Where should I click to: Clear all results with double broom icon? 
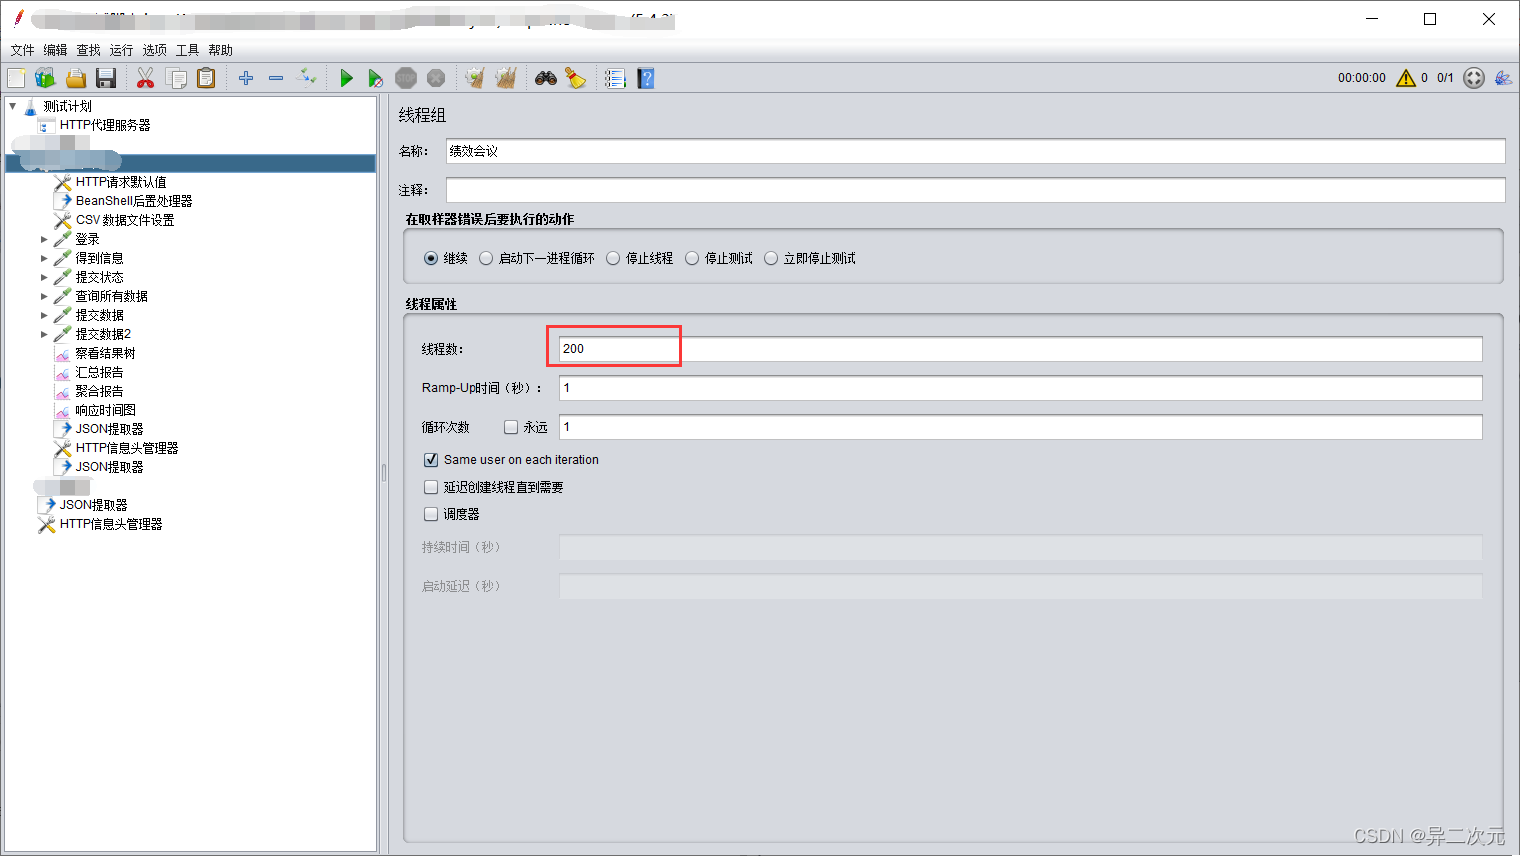(x=506, y=78)
